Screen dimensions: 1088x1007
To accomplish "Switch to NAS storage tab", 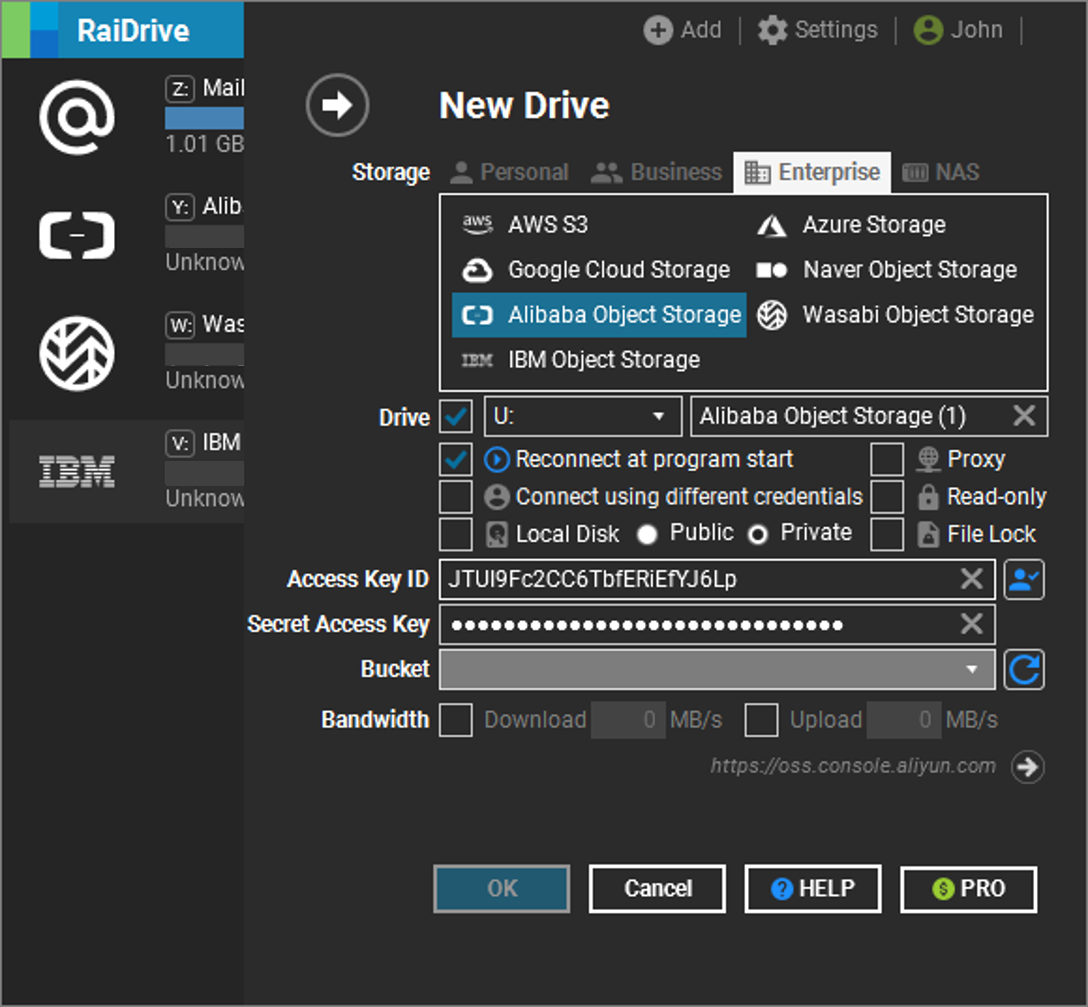I will click(941, 172).
